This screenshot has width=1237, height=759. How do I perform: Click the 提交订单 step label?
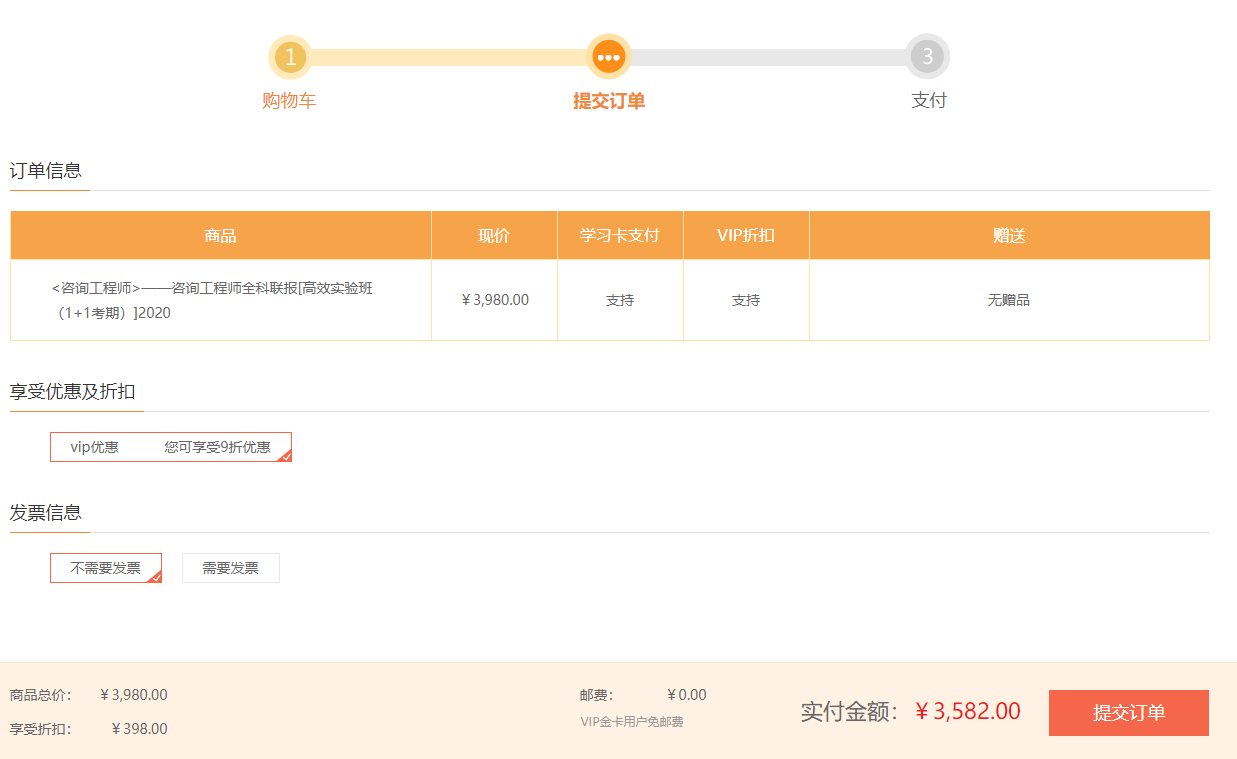coord(609,101)
